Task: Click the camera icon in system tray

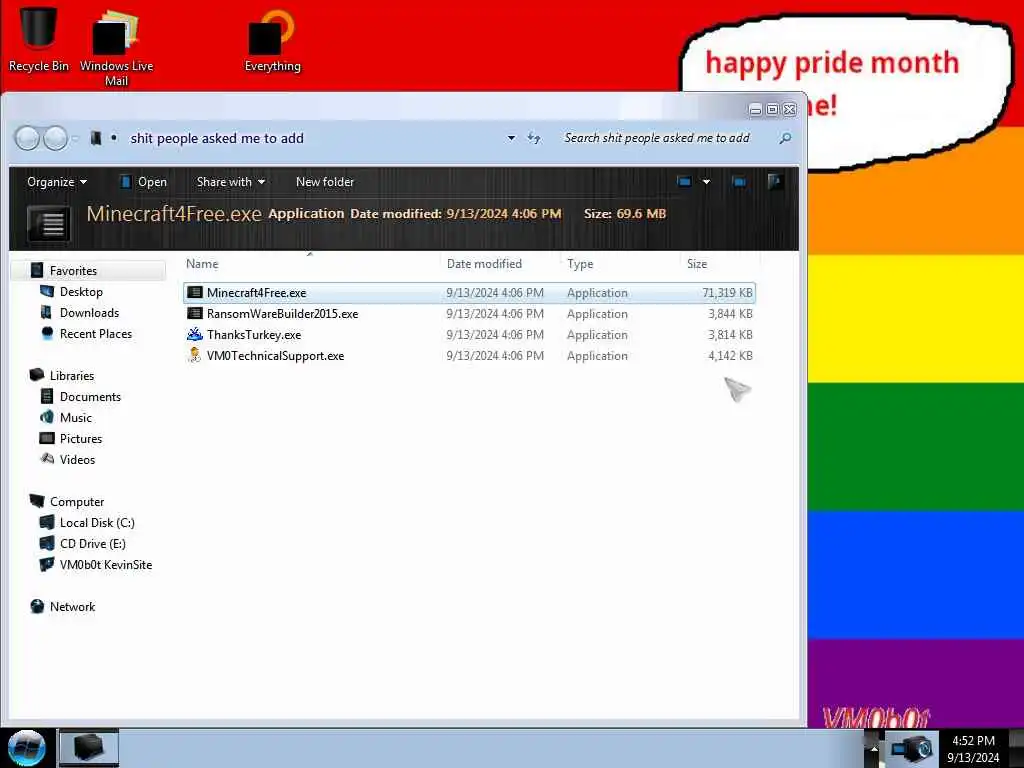Action: click(x=912, y=748)
